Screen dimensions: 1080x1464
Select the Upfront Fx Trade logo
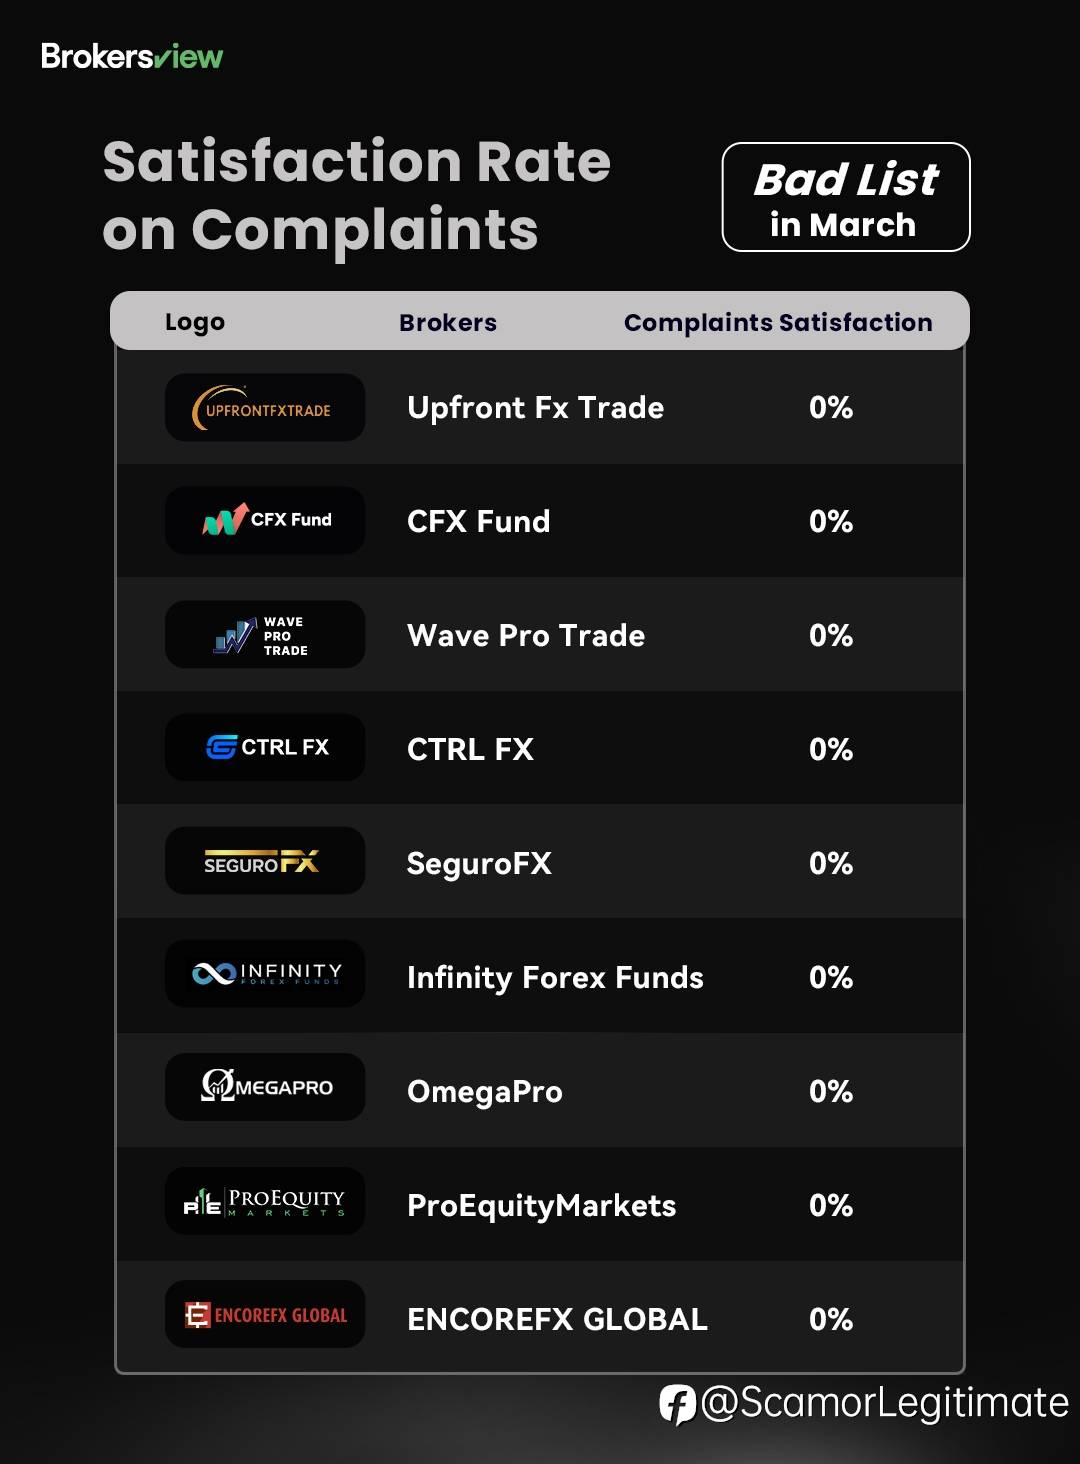(x=265, y=407)
